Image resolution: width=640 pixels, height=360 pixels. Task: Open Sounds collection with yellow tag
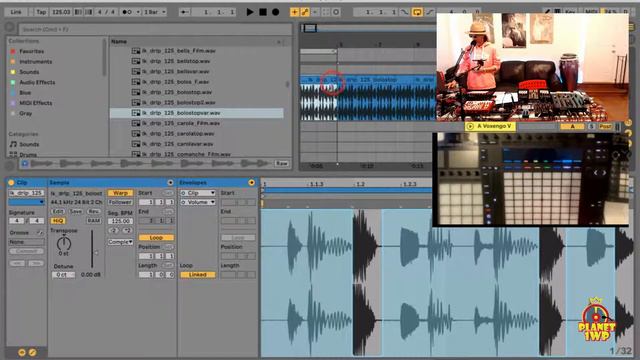pyautogui.click(x=29, y=72)
